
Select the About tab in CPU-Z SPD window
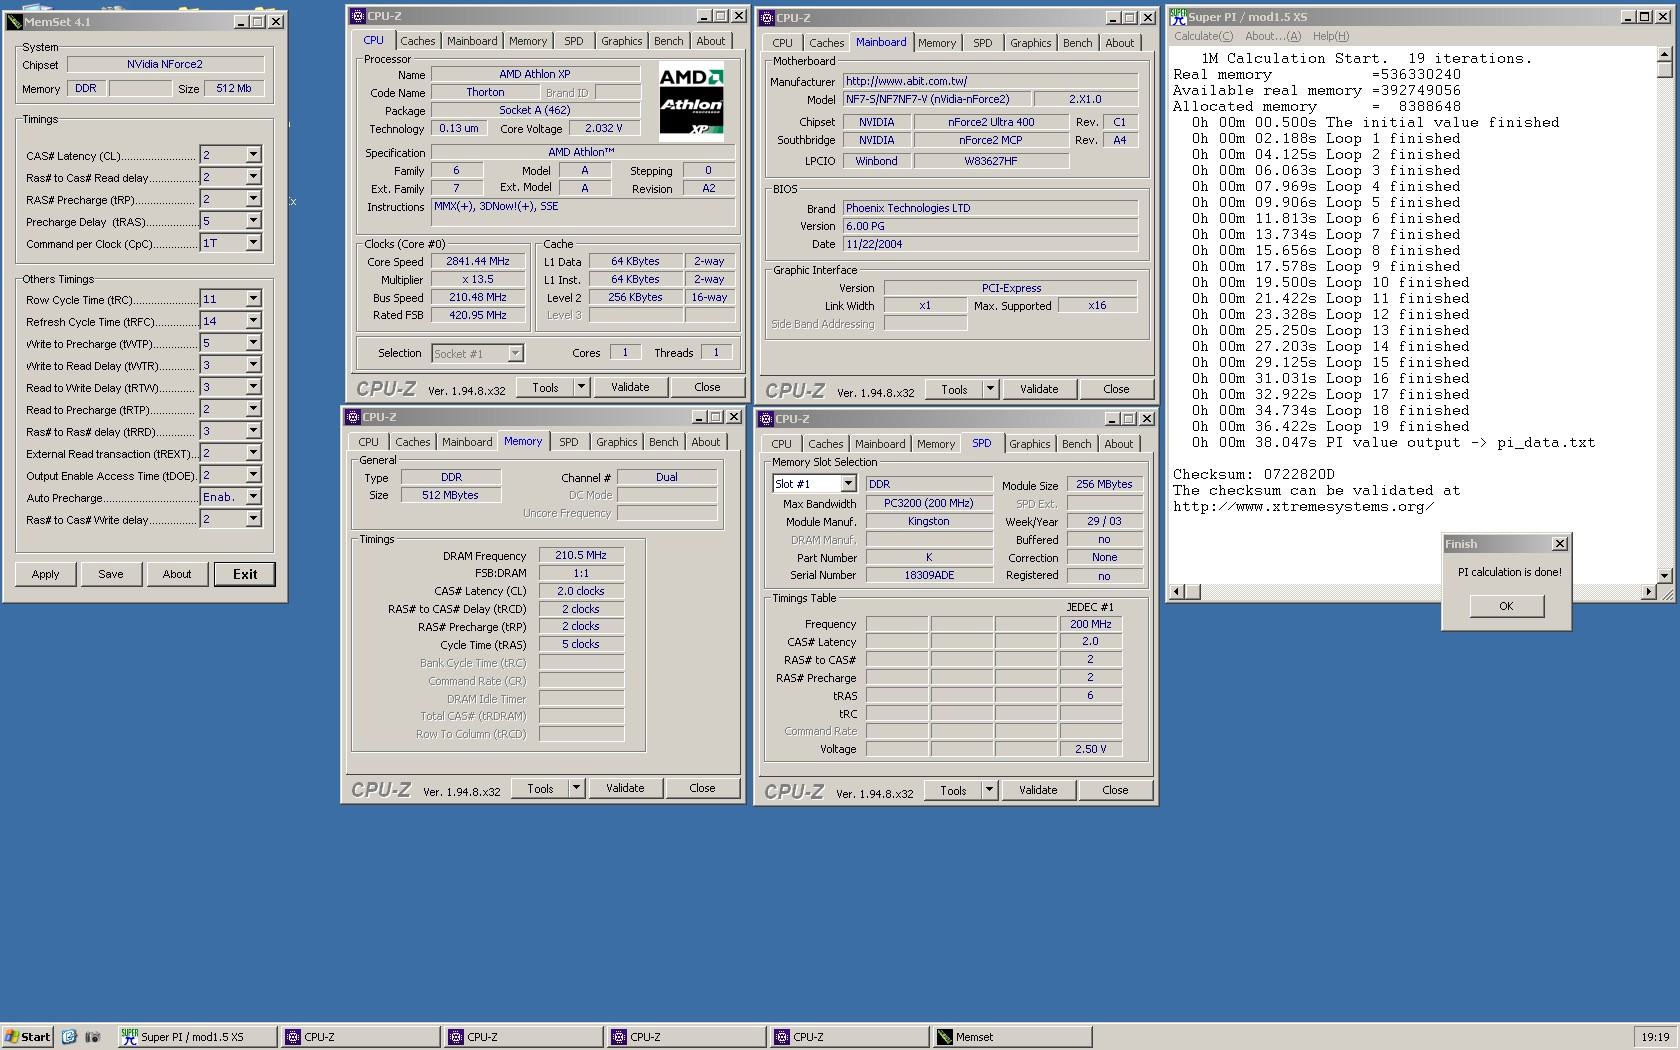point(1119,444)
